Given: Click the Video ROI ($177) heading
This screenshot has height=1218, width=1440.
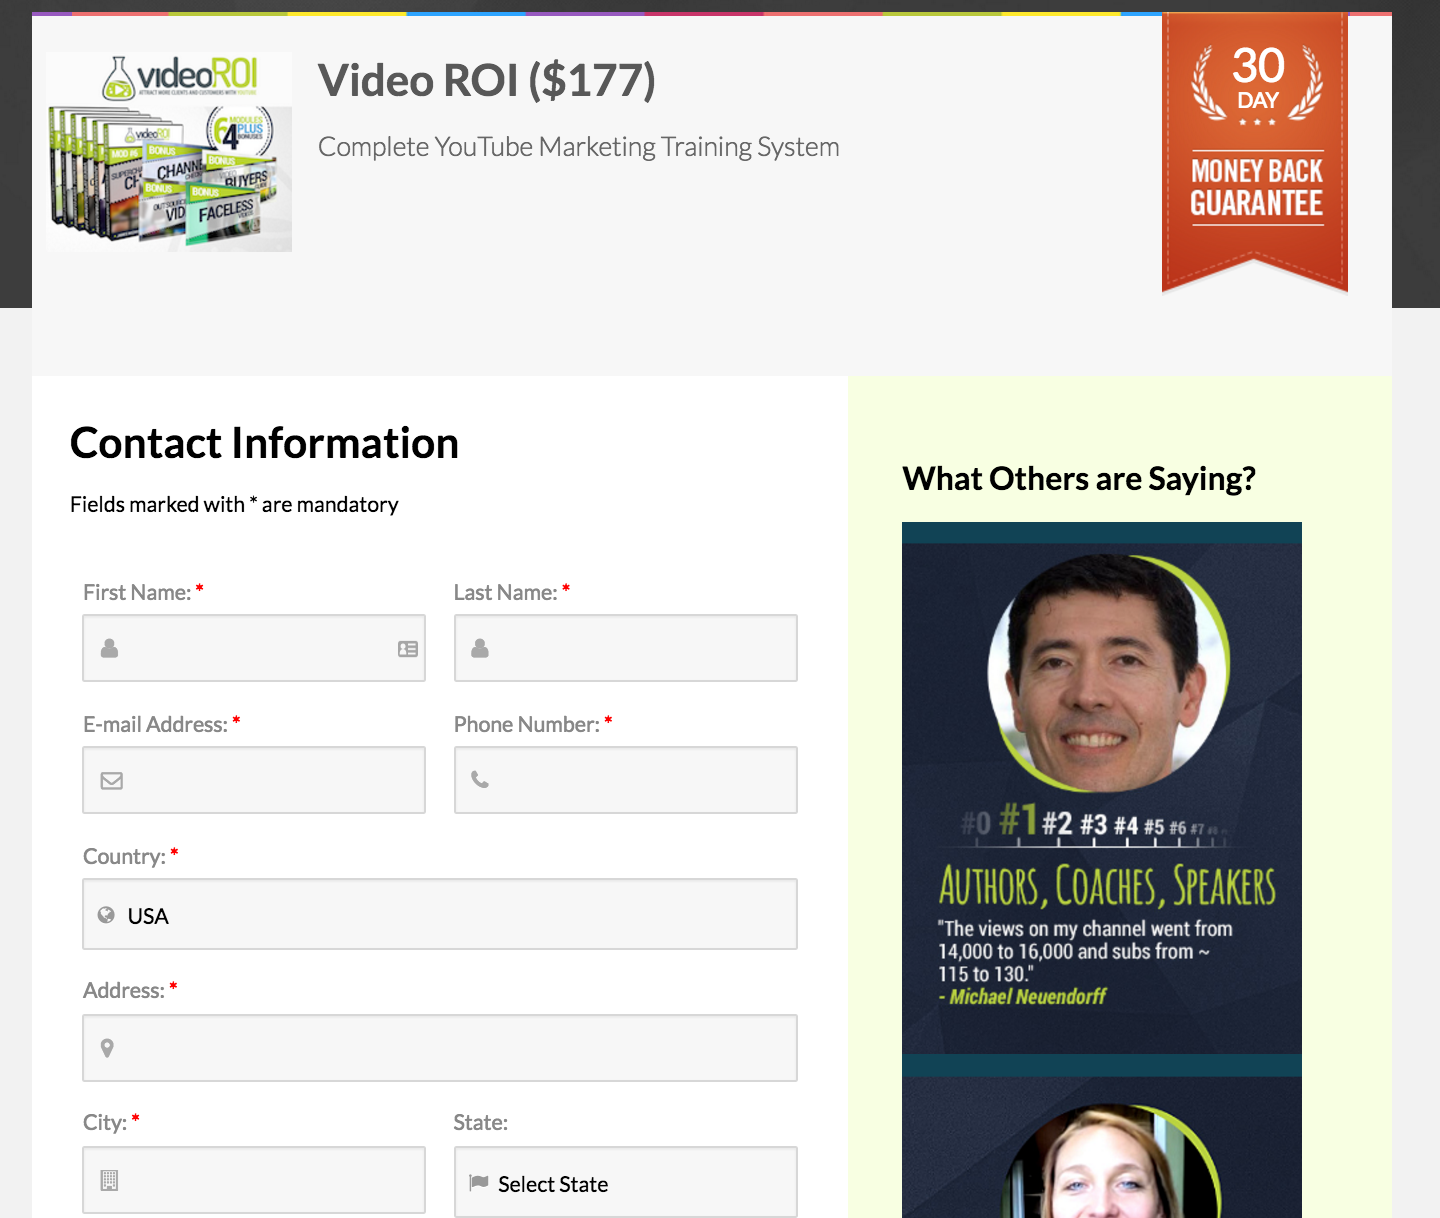Looking at the screenshot, I should (487, 81).
